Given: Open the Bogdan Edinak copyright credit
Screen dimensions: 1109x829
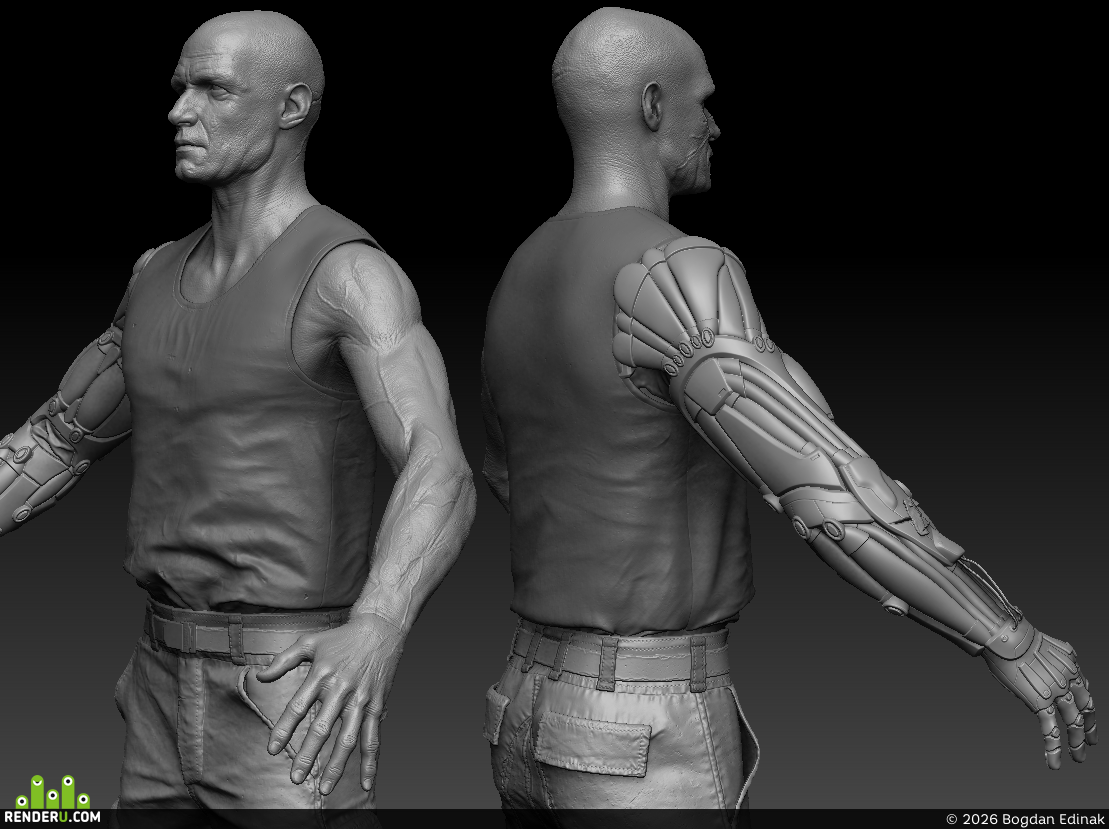Looking at the screenshot, I should click(x=1025, y=819).
